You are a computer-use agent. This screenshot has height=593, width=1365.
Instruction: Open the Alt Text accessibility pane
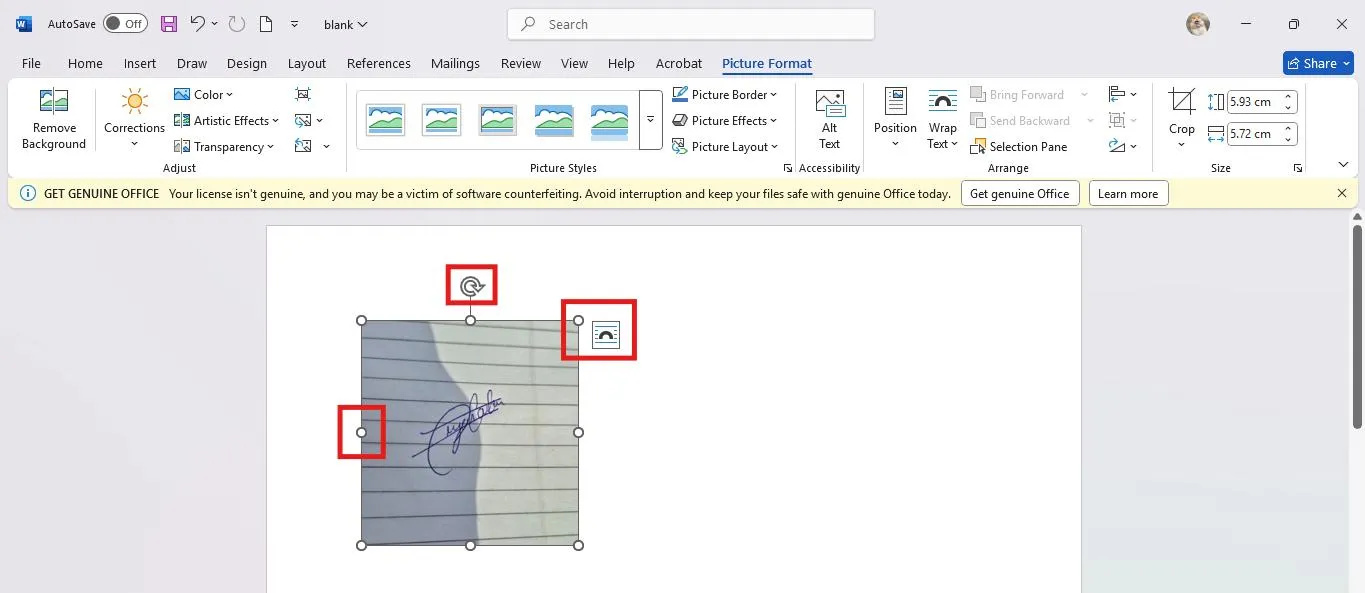click(829, 119)
